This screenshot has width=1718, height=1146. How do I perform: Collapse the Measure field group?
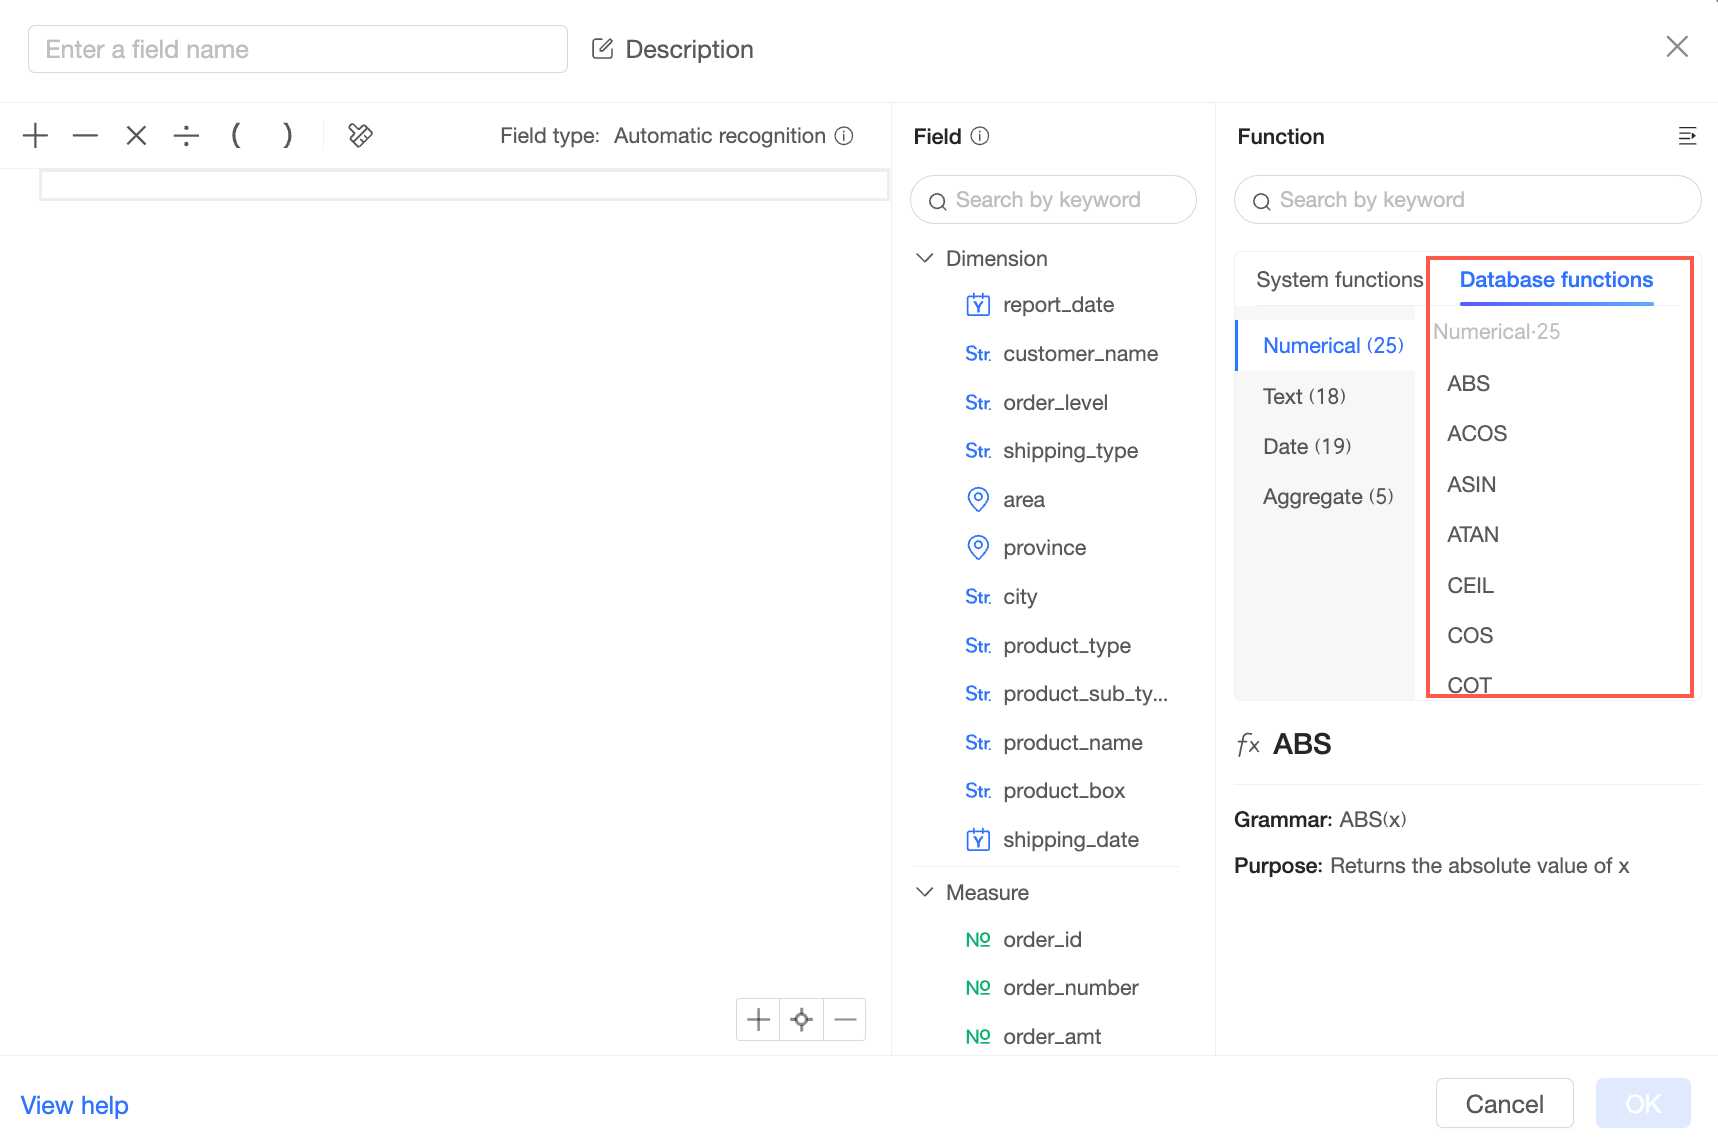pyautogui.click(x=925, y=892)
